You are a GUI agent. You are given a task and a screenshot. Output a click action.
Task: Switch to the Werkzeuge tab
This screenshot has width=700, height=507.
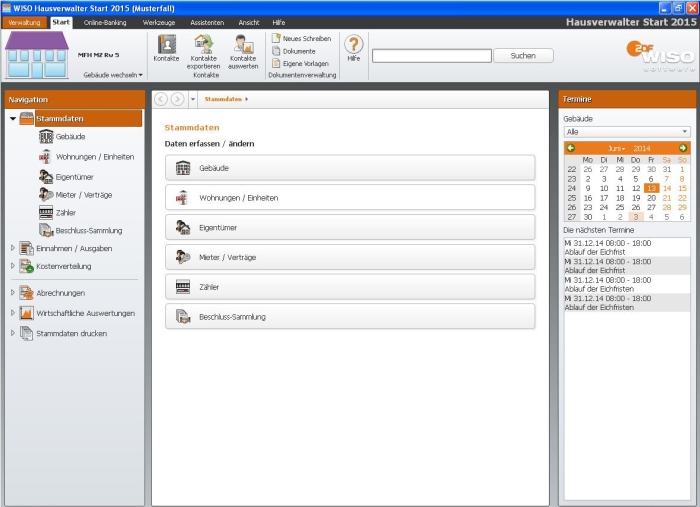click(x=159, y=22)
